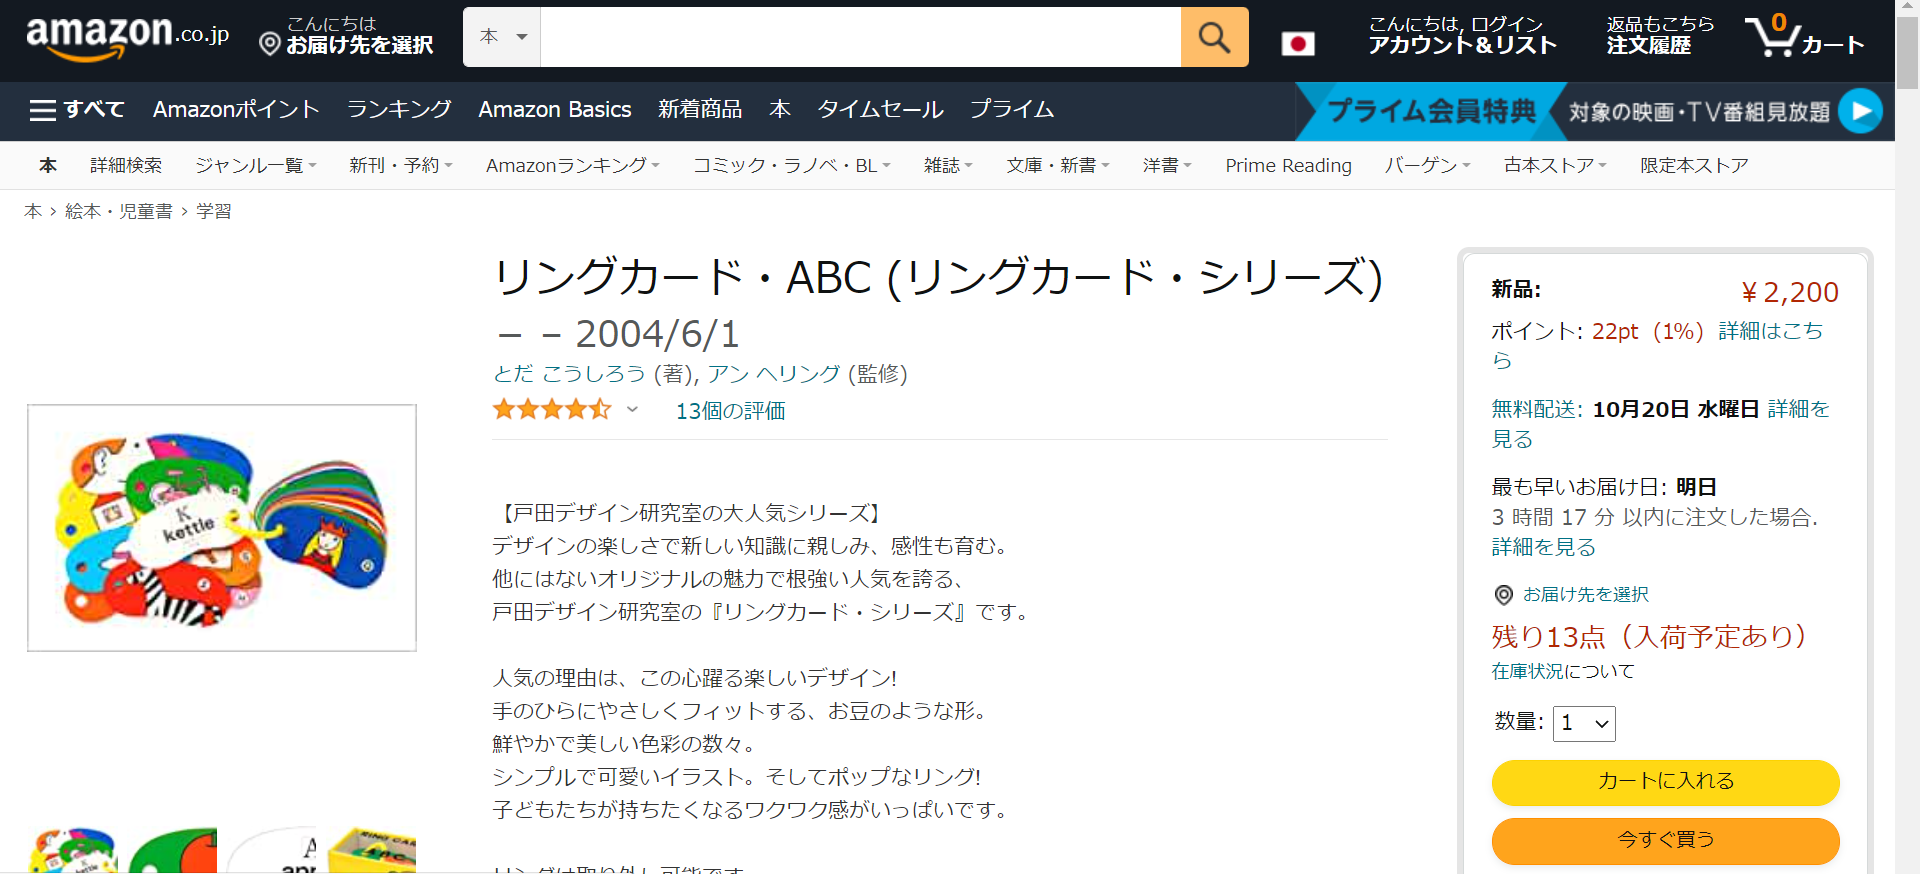Open the 本 search category dropdown
The image size is (1920, 874).
[x=502, y=37]
